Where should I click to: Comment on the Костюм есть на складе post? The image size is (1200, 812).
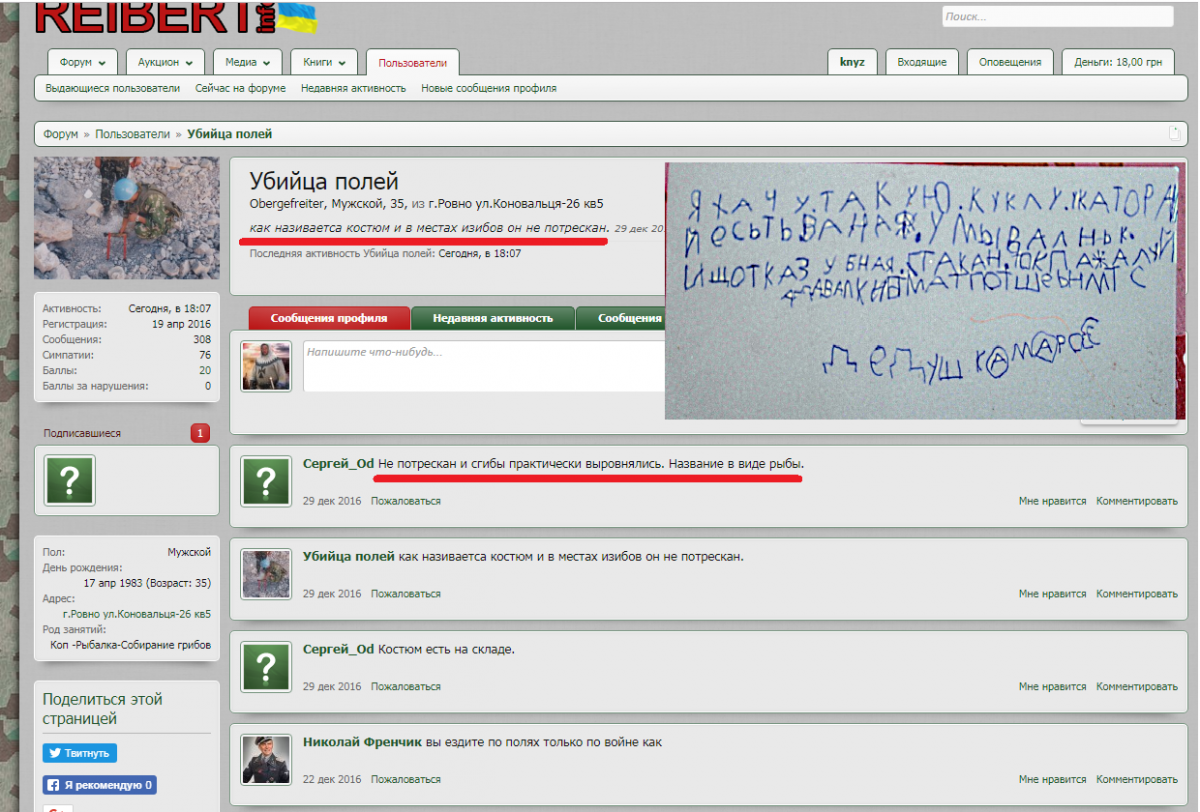[x=1137, y=687]
